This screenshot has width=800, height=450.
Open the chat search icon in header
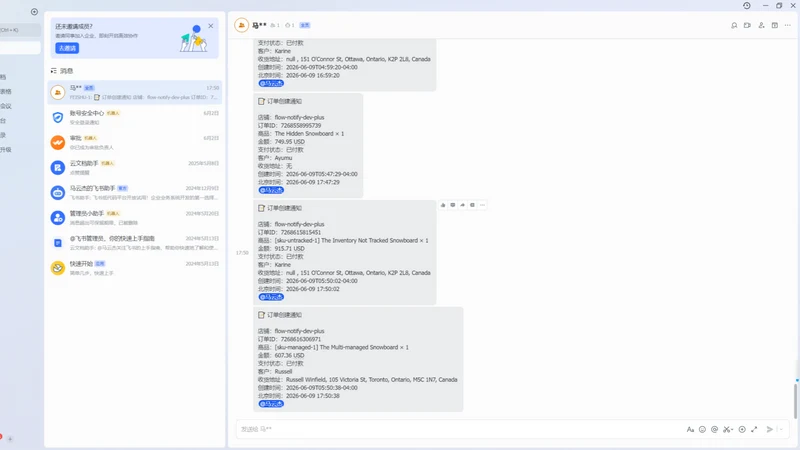[x=734, y=25]
